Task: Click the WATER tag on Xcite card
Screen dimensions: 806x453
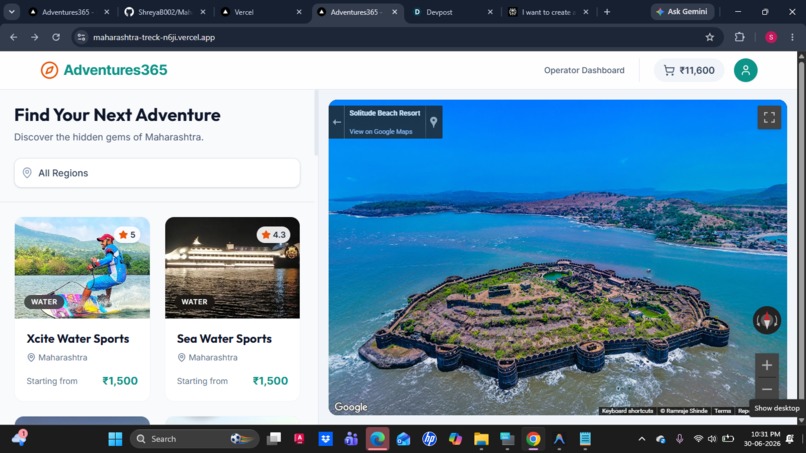Action: 44,302
